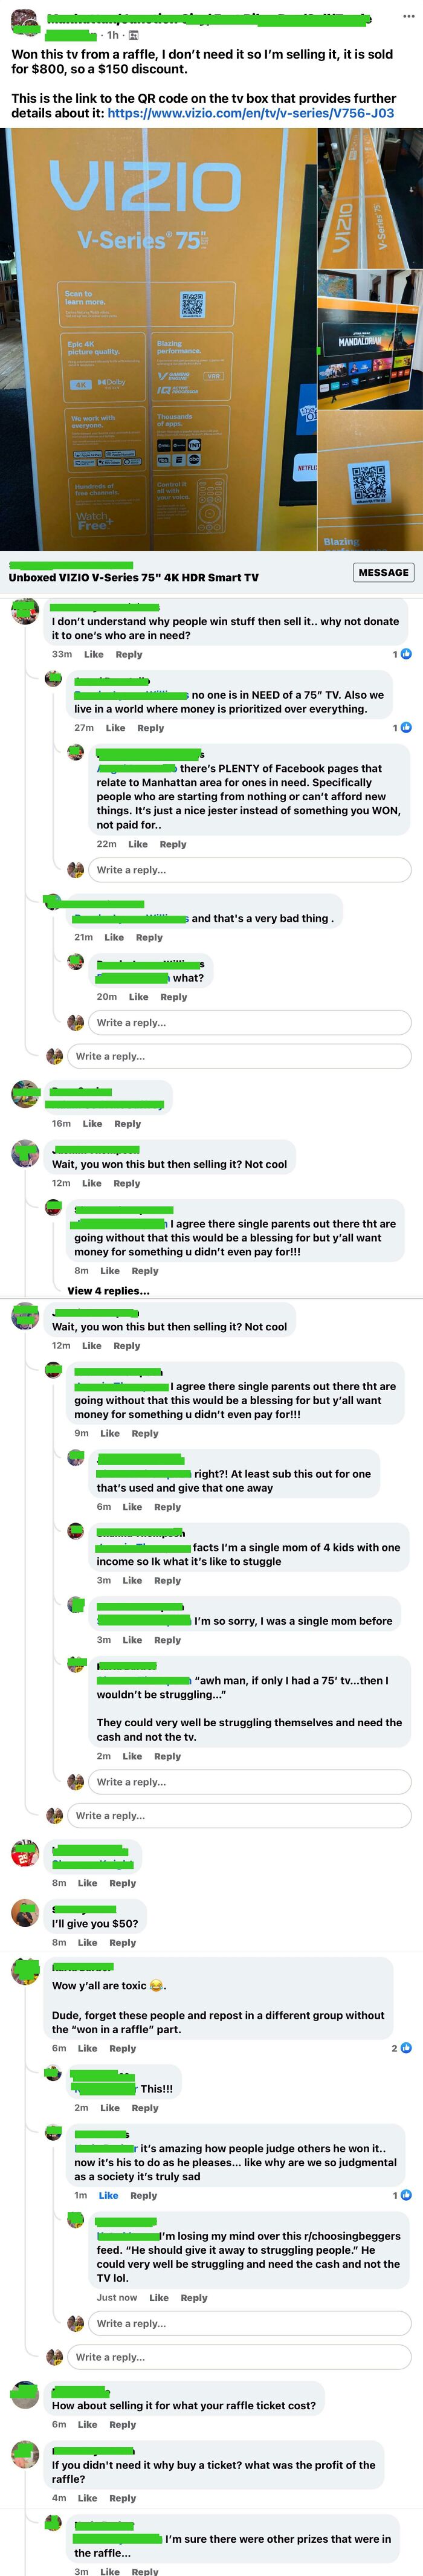Image resolution: width=423 pixels, height=2576 pixels.
Task: Reply to 'why buy a ticket' comment
Action: coord(122,2498)
